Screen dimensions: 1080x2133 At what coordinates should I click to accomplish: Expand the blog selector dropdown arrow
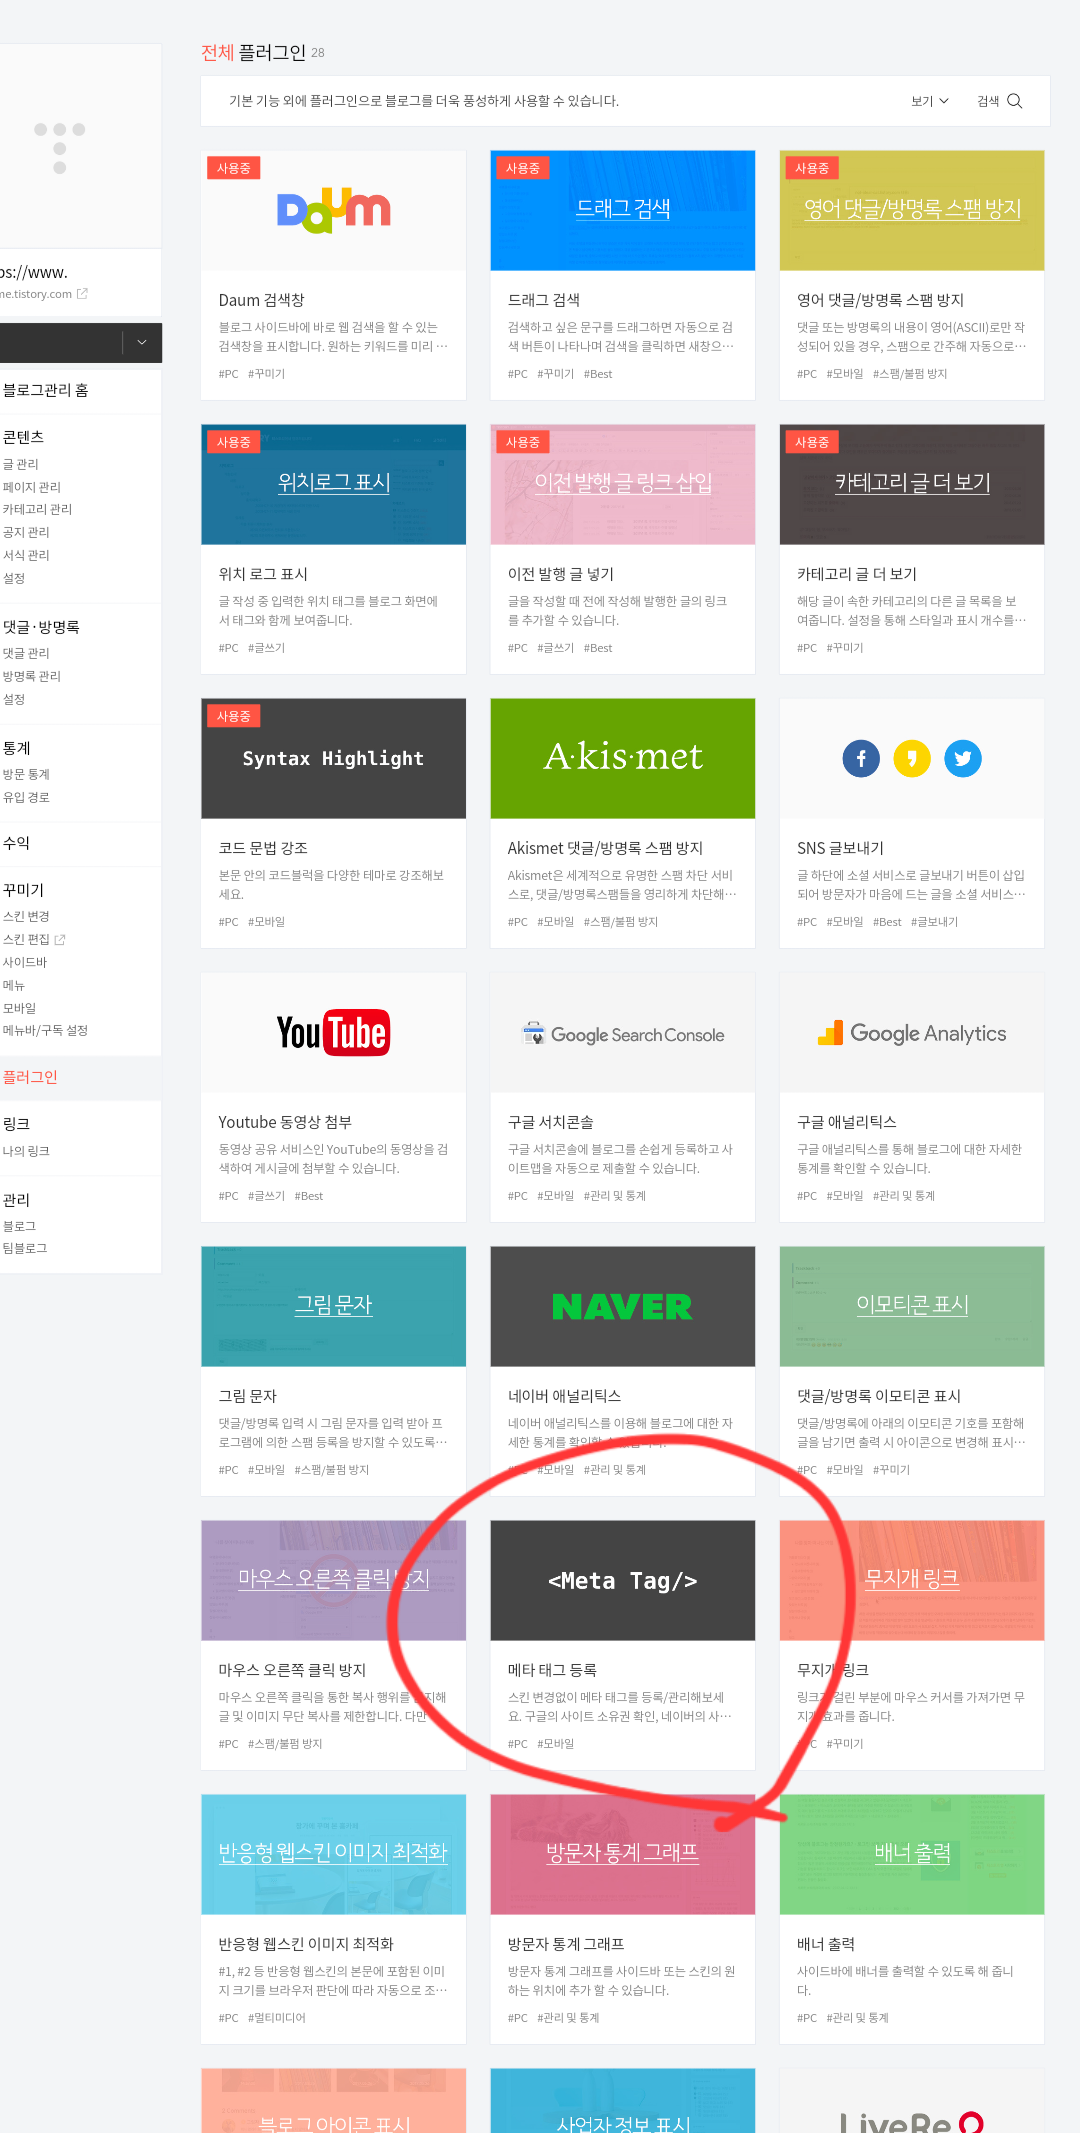click(142, 343)
